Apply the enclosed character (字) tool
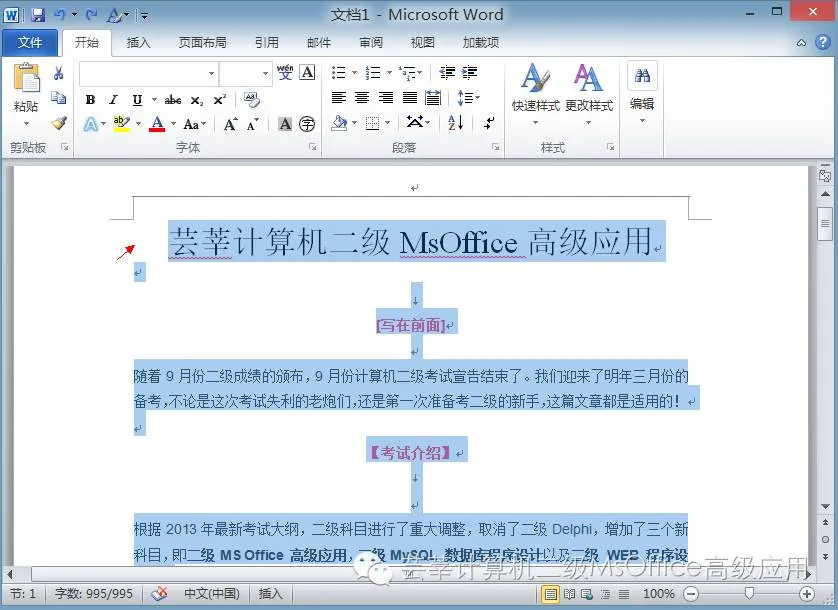 click(307, 125)
